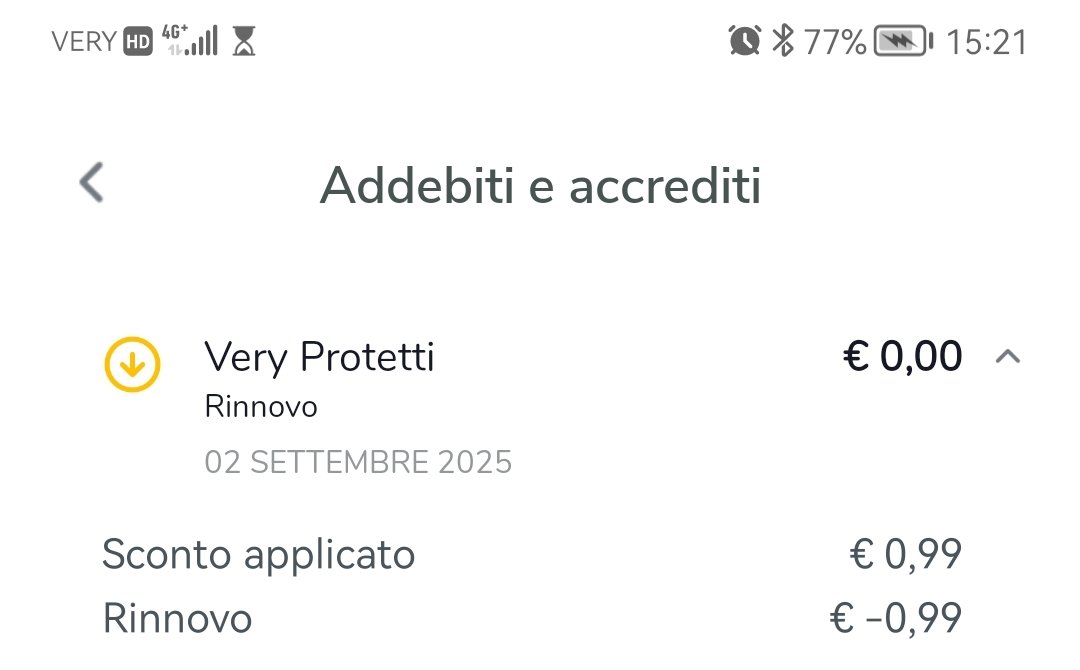Tap the Sconto applicato row label
The image size is (1080, 670).
(258, 554)
